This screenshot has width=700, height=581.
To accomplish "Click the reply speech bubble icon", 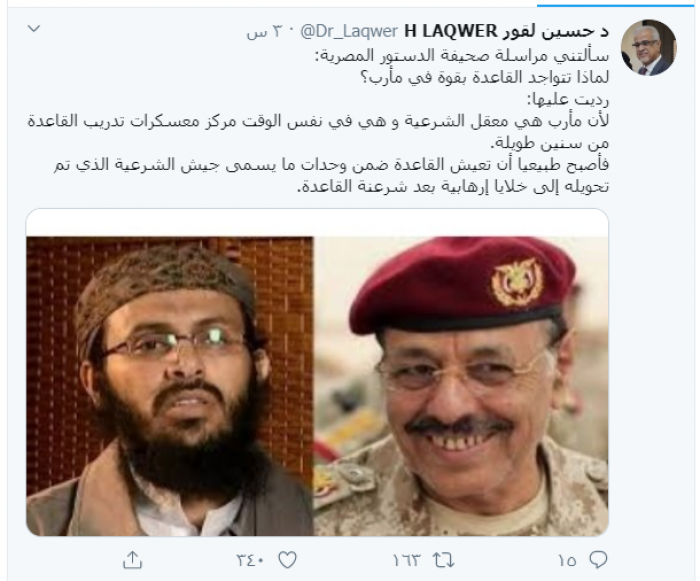I will click(598, 560).
